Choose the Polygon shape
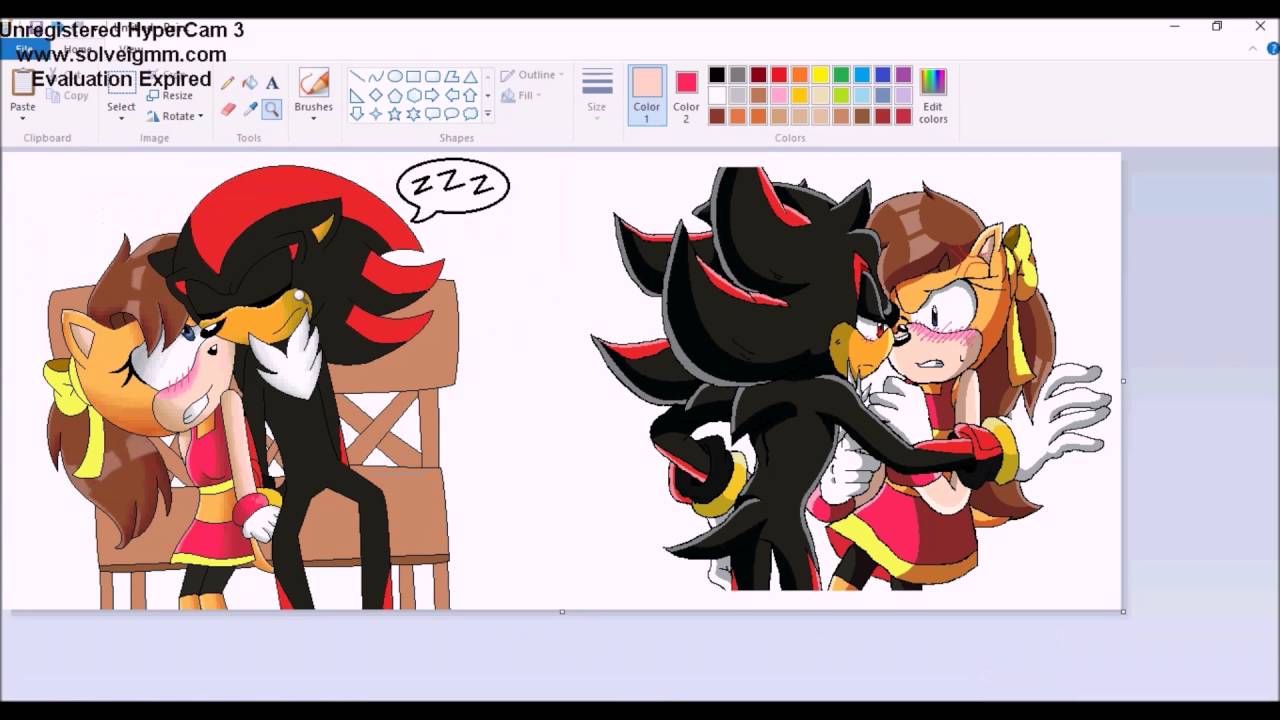1280x720 pixels. pos(451,76)
